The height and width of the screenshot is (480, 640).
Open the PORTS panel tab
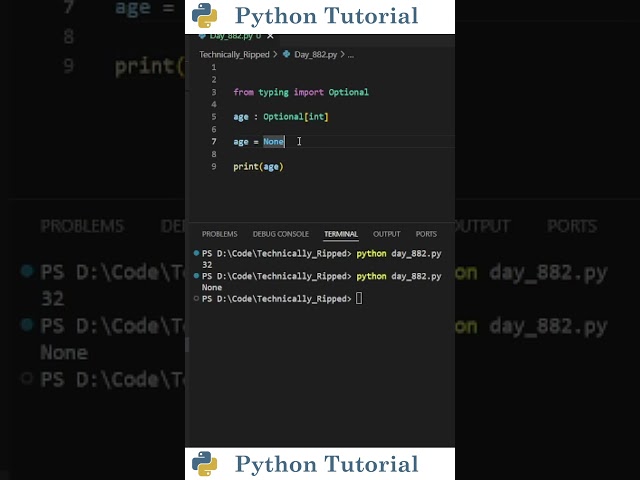(426, 234)
